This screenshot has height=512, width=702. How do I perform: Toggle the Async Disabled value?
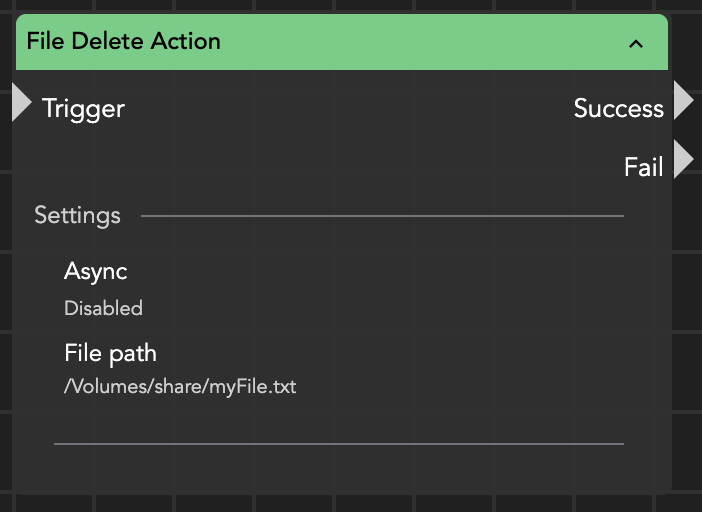(103, 308)
